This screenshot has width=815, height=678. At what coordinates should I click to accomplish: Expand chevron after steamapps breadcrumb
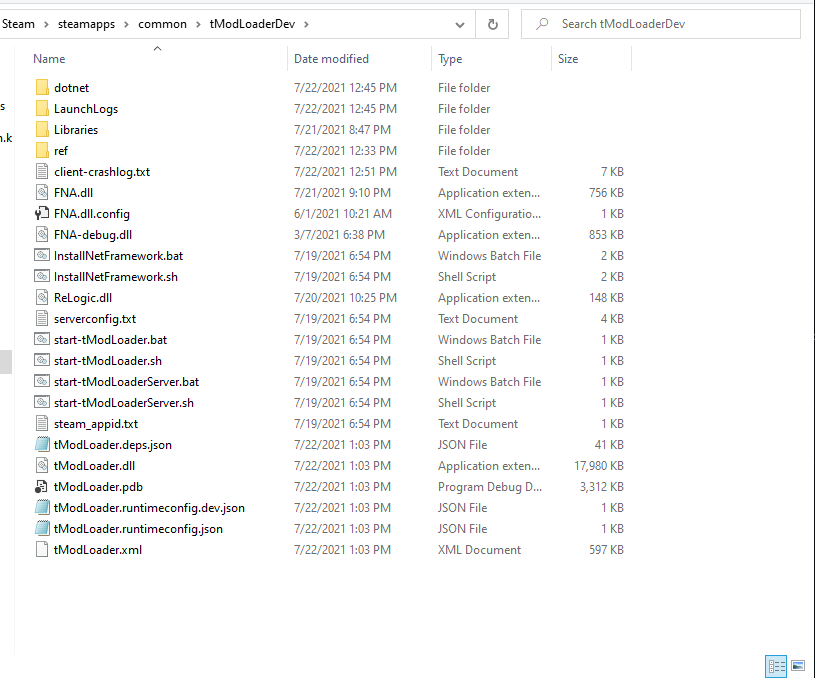pos(126,24)
